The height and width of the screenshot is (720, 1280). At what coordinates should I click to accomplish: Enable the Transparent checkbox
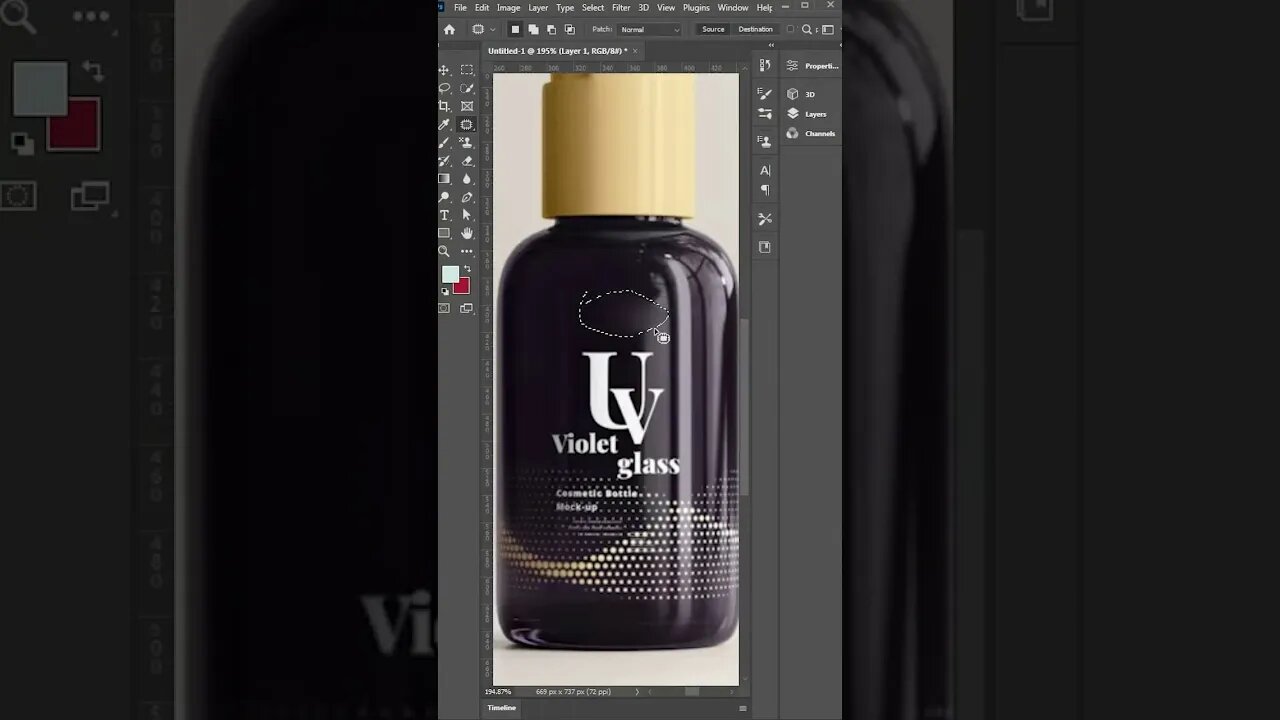click(790, 30)
